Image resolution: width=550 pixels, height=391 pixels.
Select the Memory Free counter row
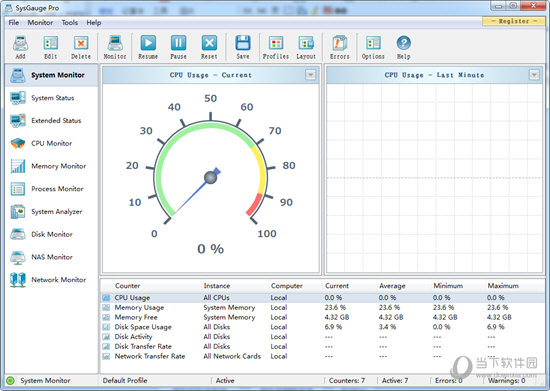323,317
